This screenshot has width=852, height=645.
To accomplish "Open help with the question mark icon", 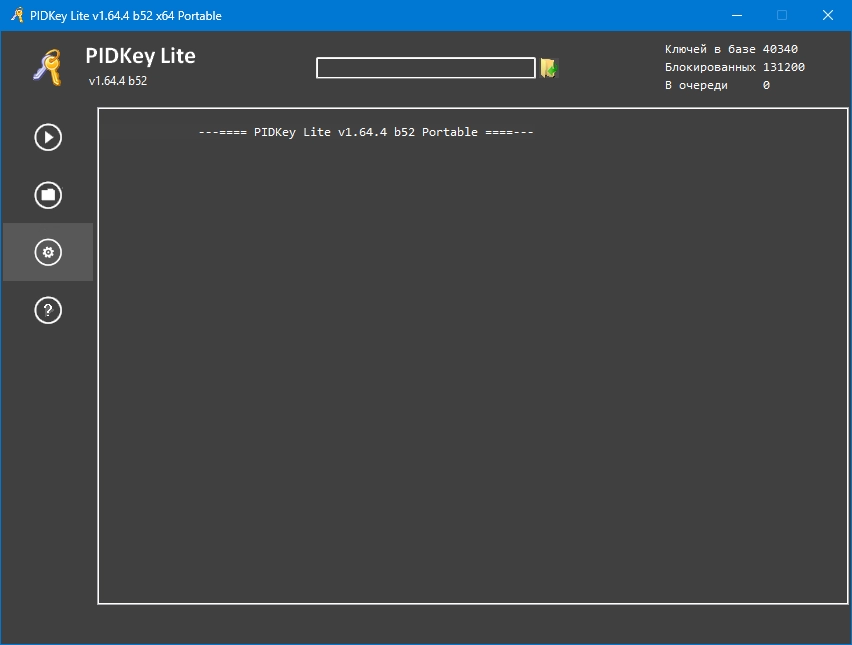I will 48,310.
